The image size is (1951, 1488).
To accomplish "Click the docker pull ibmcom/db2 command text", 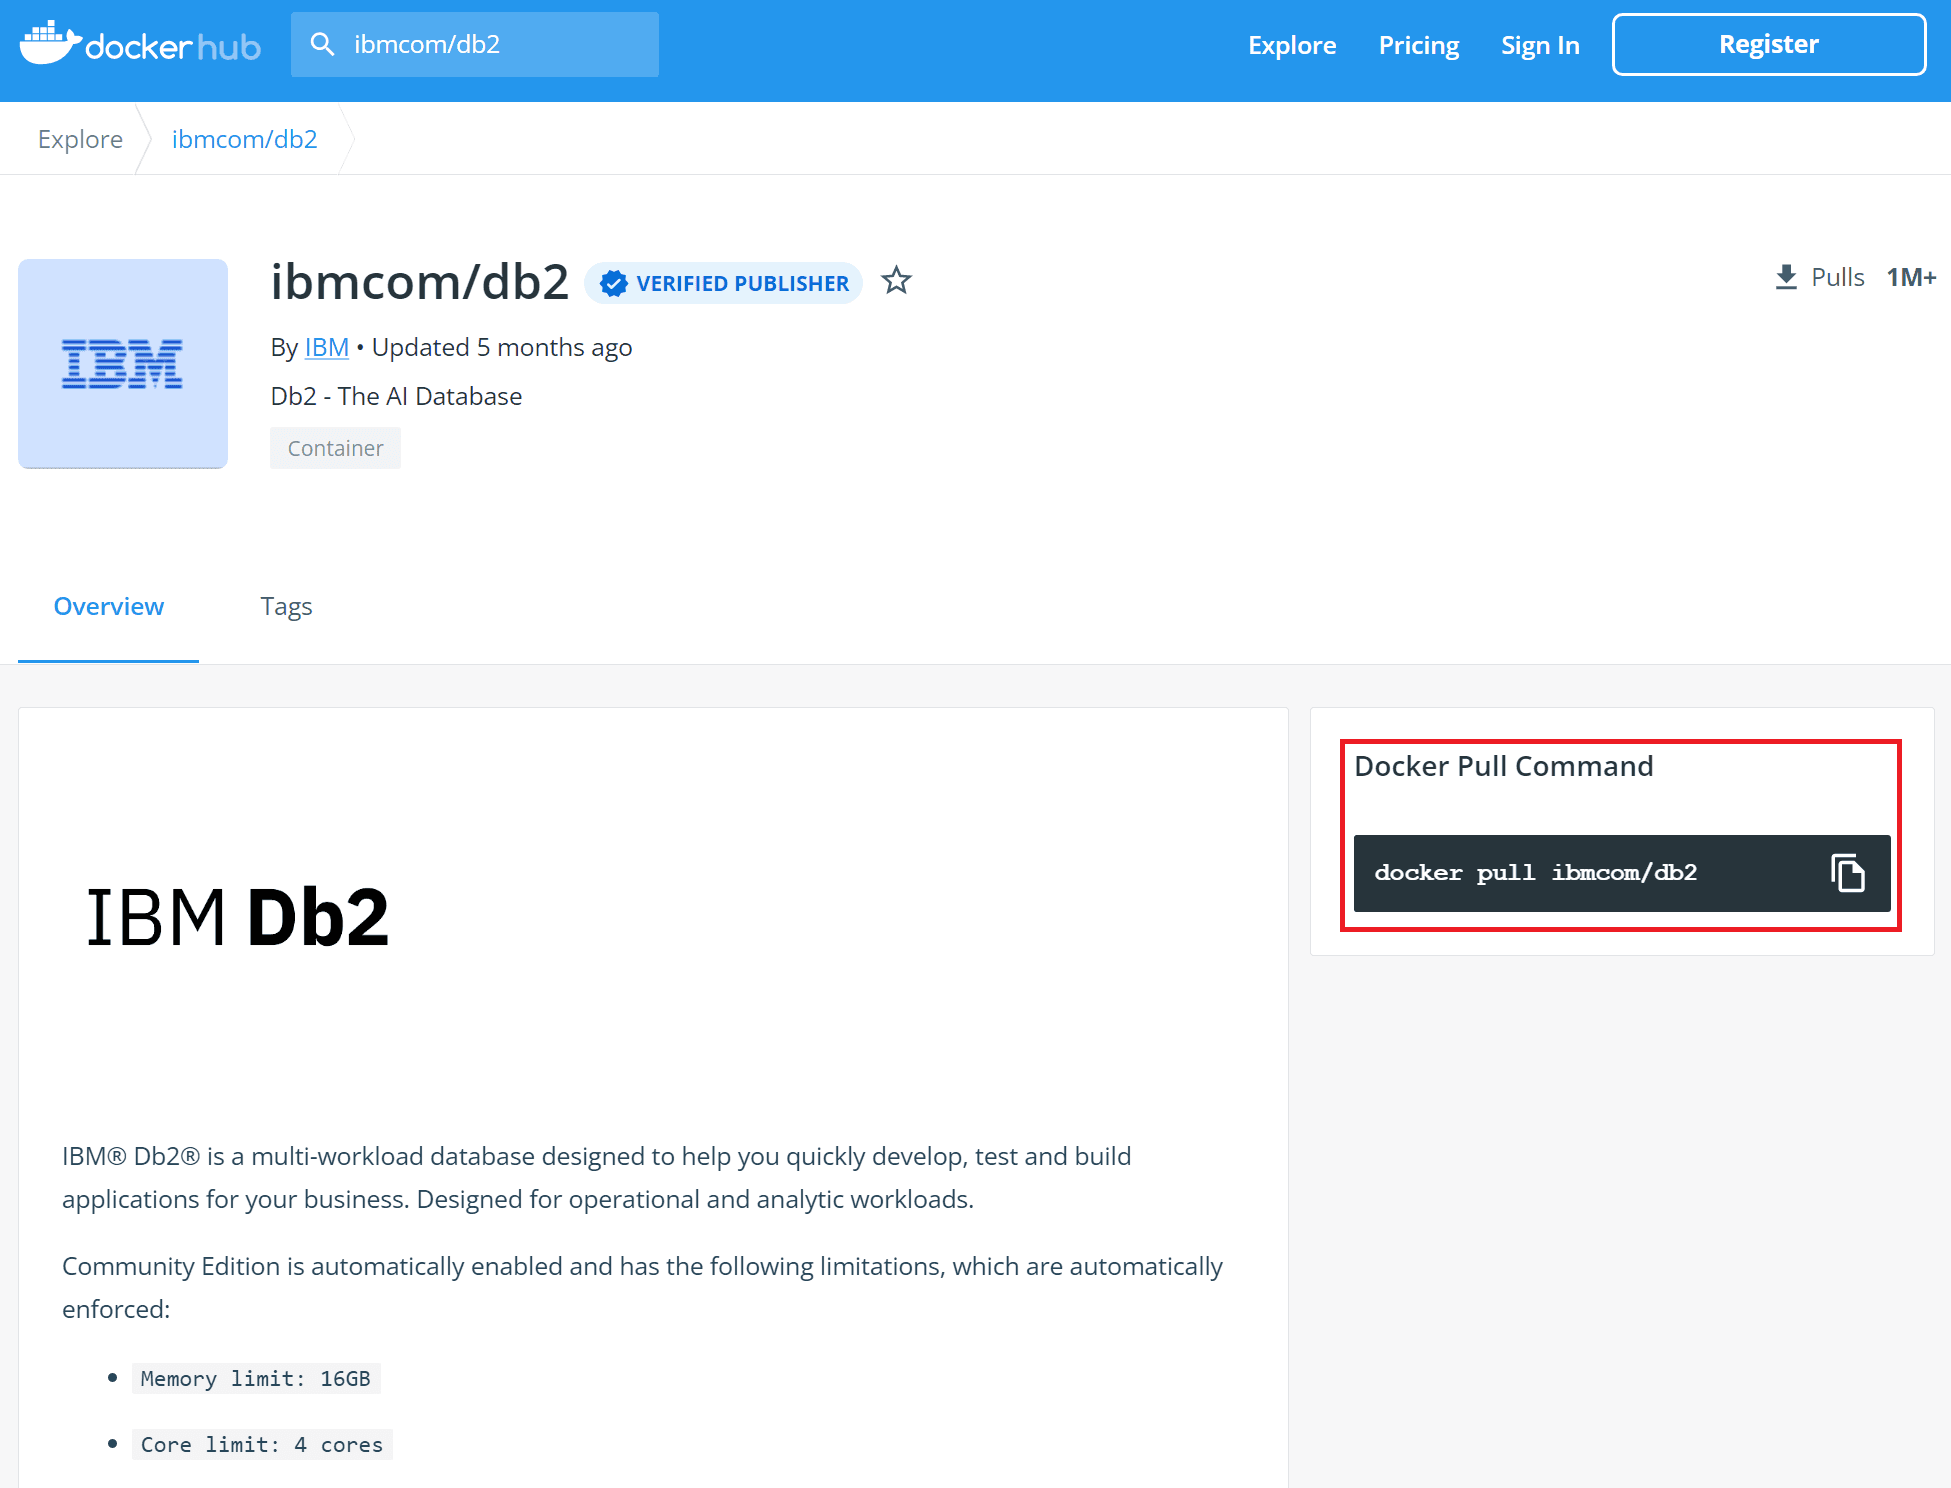I will pos(1535,873).
